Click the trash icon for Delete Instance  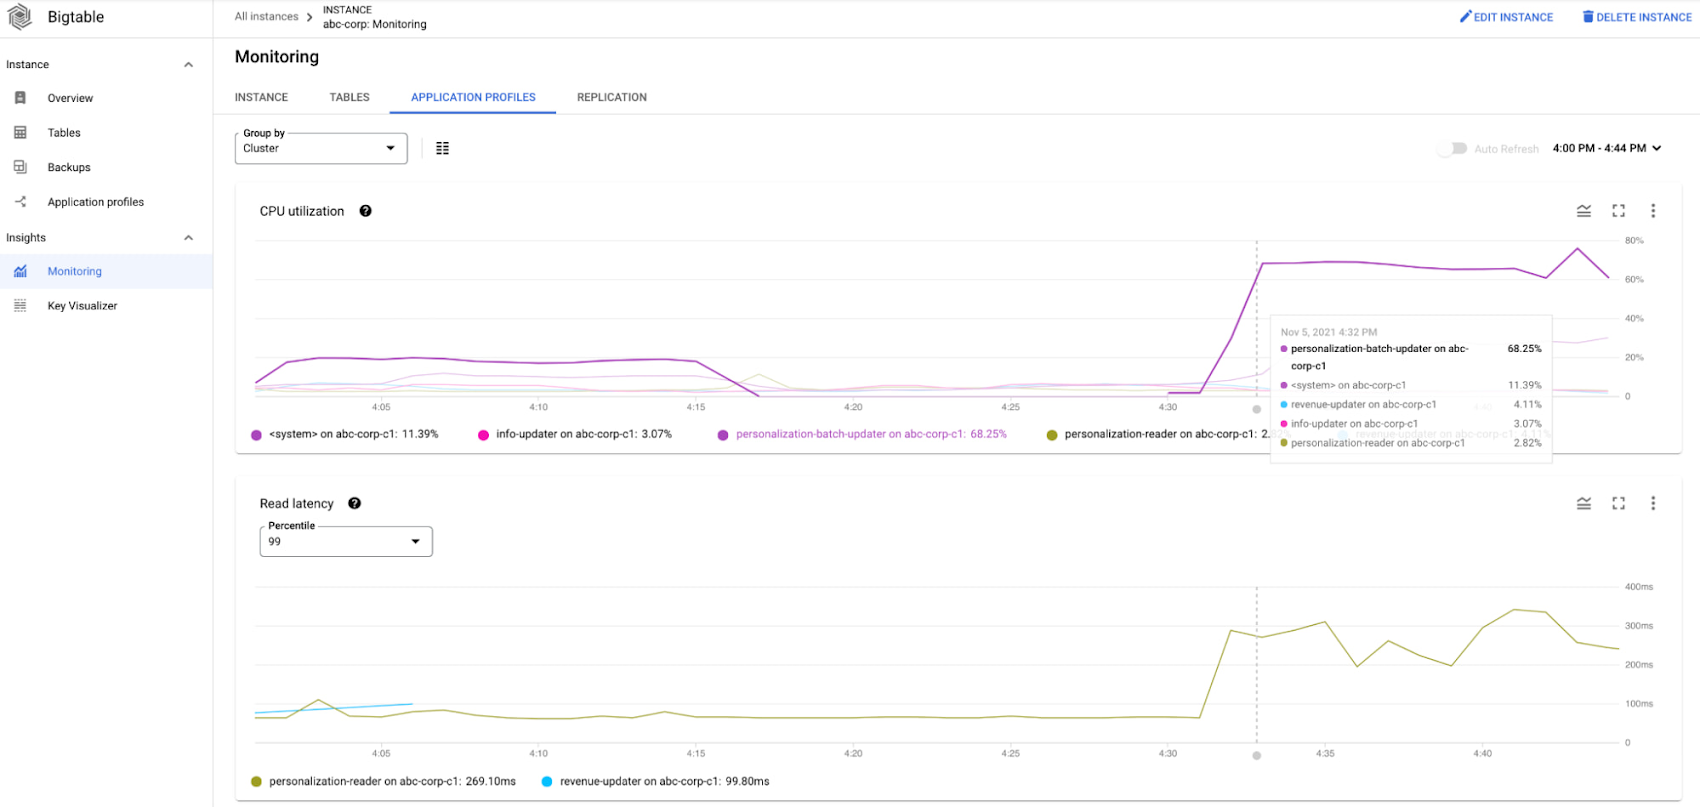1588,16
